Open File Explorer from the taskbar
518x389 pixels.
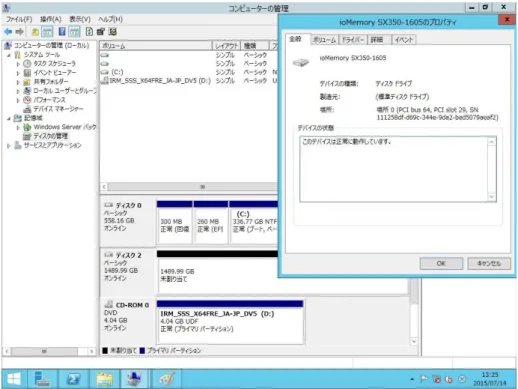[x=104, y=379]
